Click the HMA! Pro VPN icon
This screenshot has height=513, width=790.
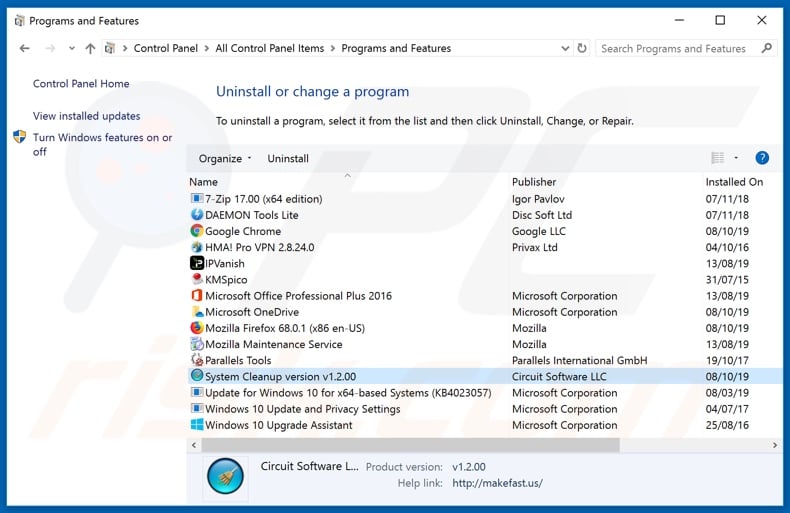click(196, 247)
